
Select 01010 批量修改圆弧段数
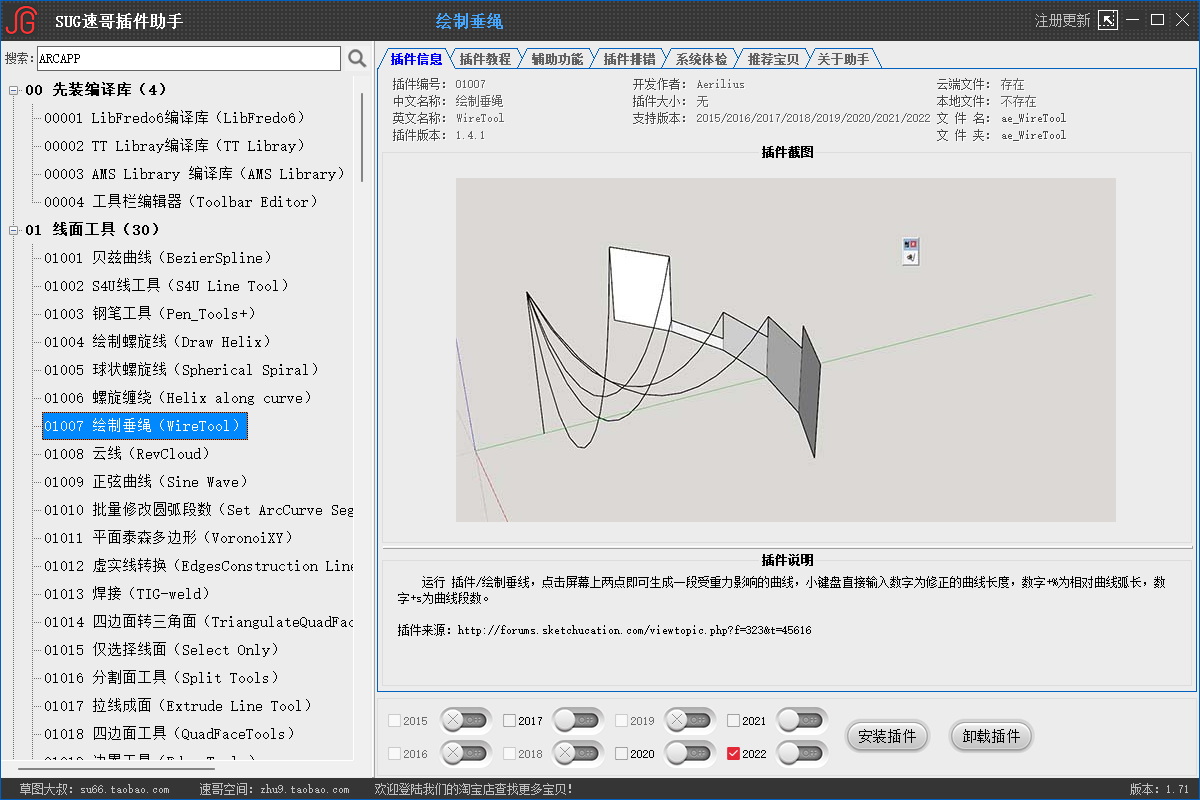198,510
